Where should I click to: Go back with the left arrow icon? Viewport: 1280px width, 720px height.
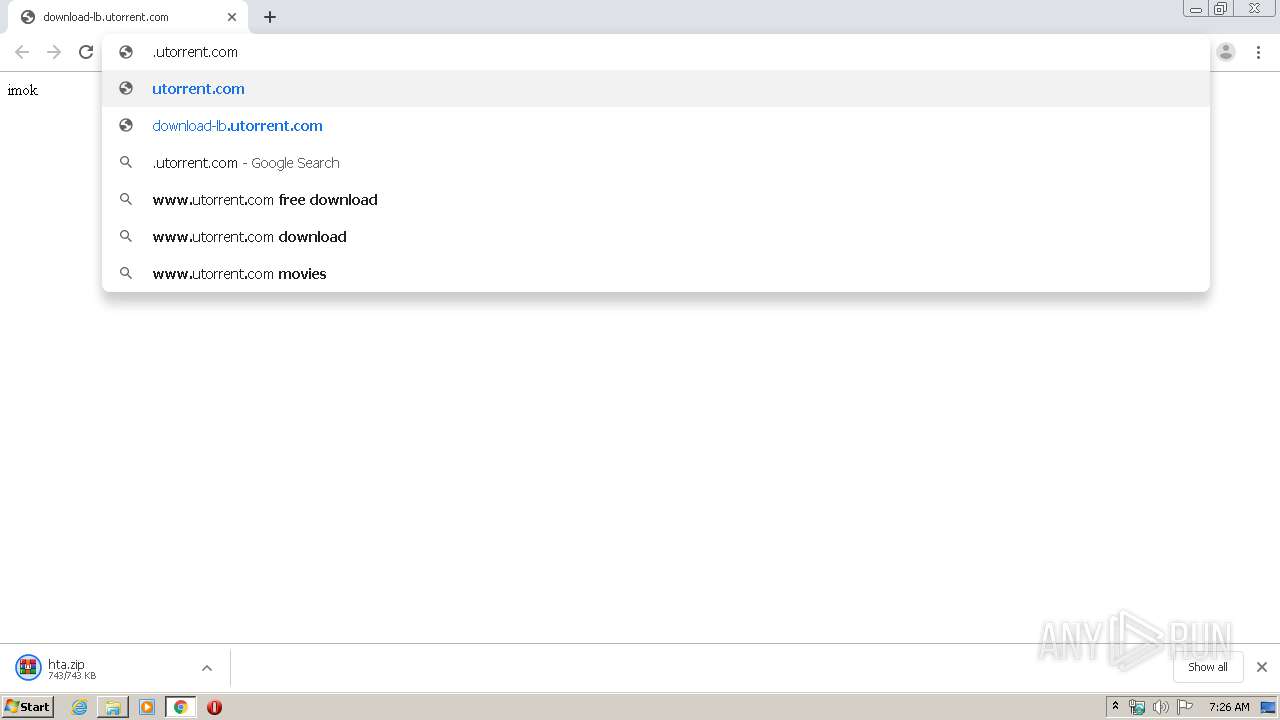pyautogui.click(x=22, y=52)
